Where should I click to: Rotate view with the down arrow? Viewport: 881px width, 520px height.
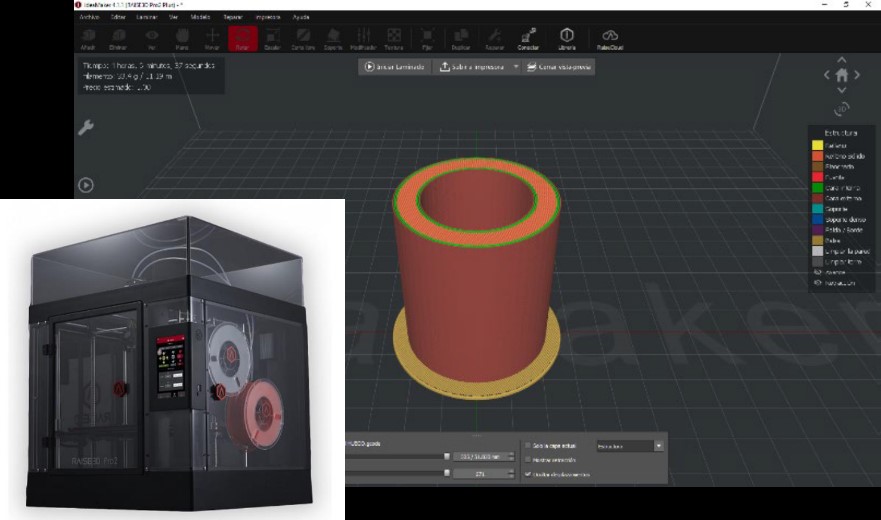tap(842, 90)
